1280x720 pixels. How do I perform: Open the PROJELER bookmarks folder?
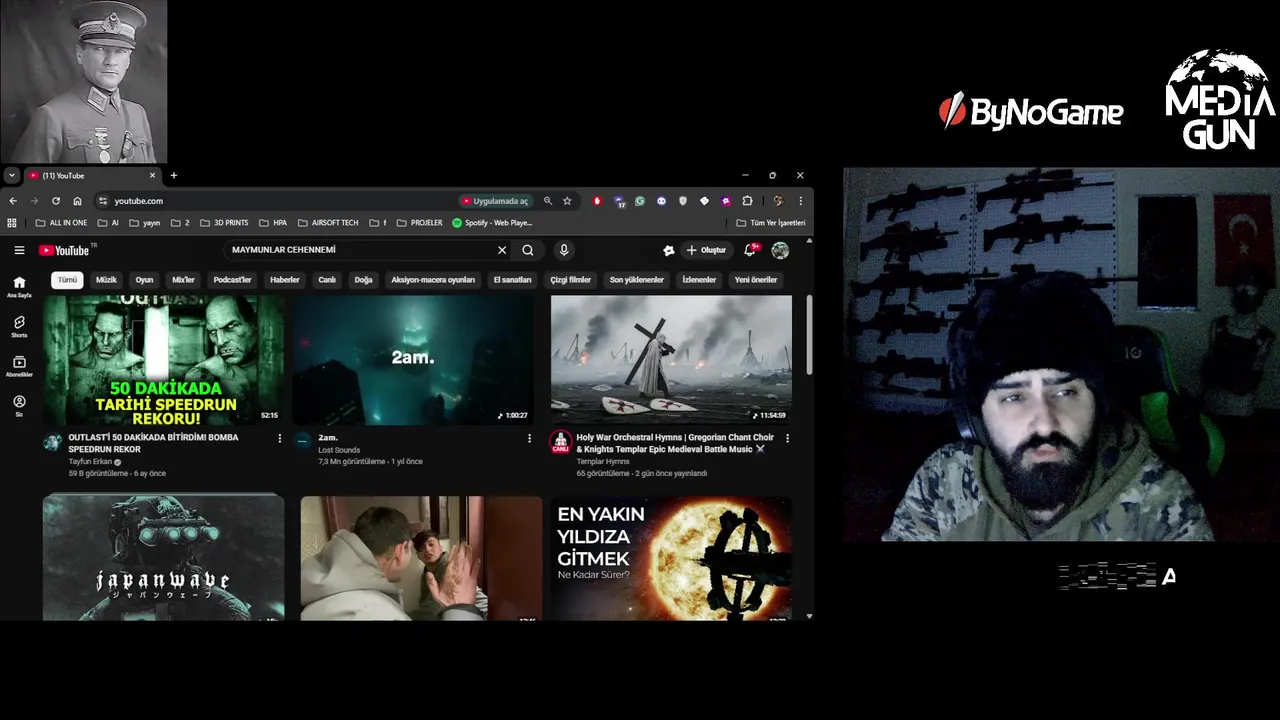pyautogui.click(x=419, y=223)
